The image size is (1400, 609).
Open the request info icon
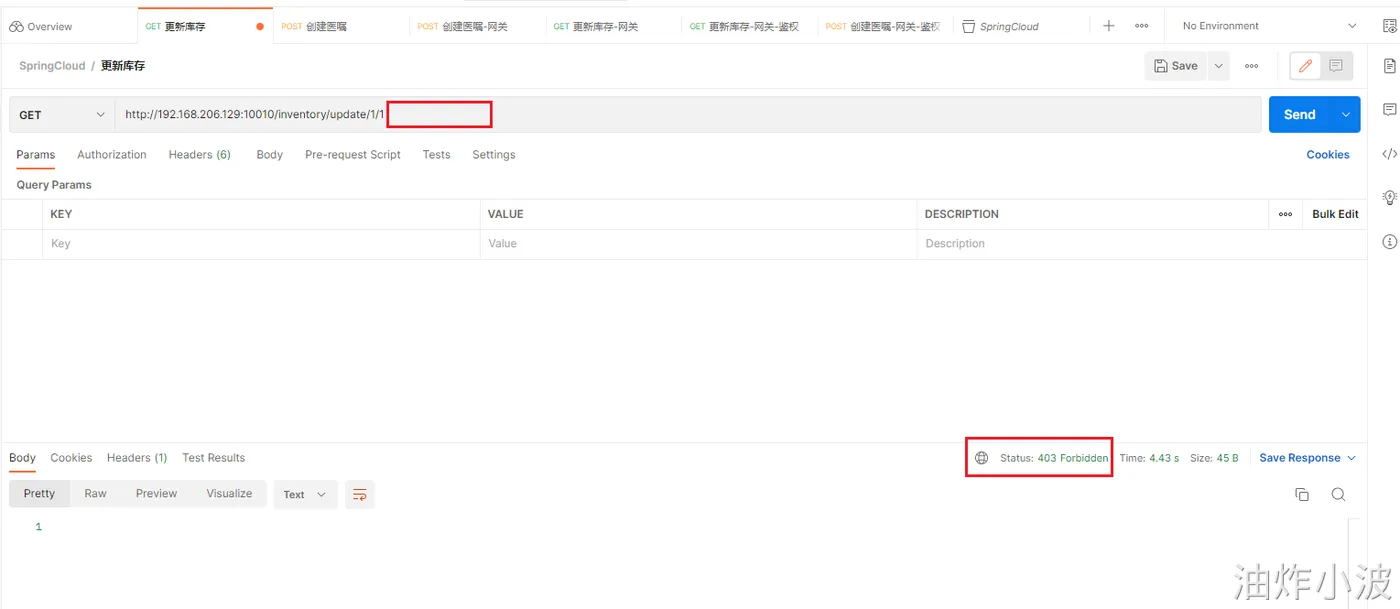[1389, 242]
